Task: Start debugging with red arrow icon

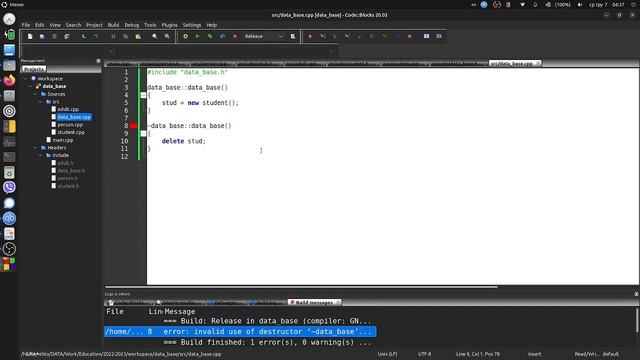Action: click(310, 36)
